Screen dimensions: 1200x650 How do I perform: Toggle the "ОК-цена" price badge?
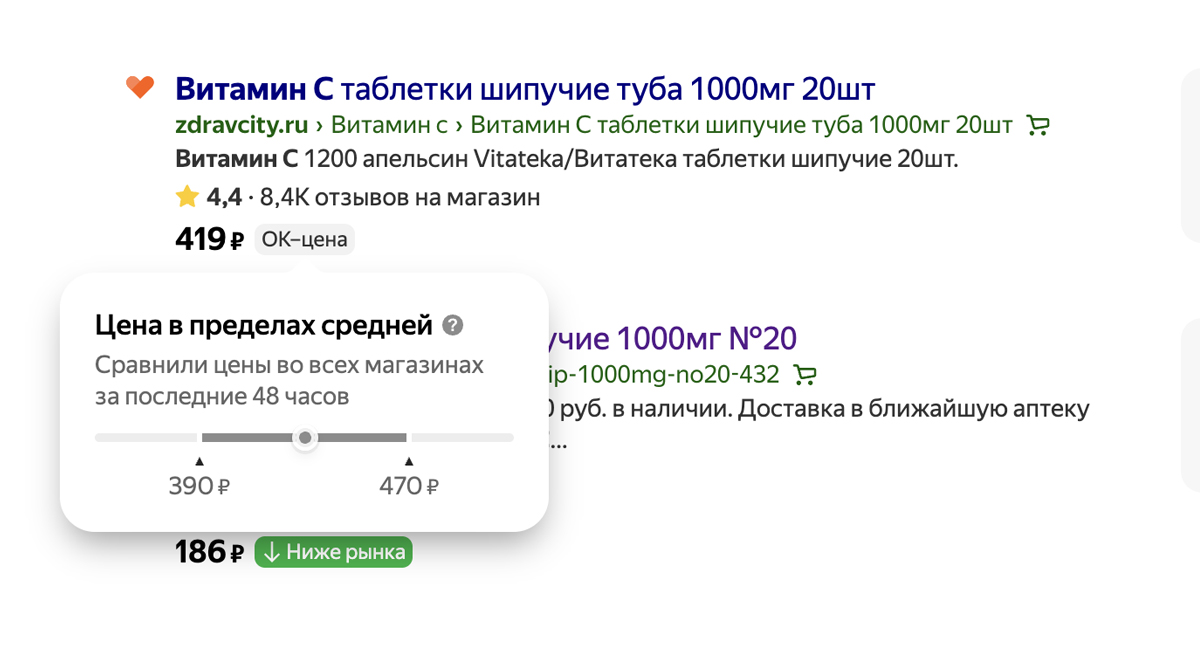[x=304, y=240]
